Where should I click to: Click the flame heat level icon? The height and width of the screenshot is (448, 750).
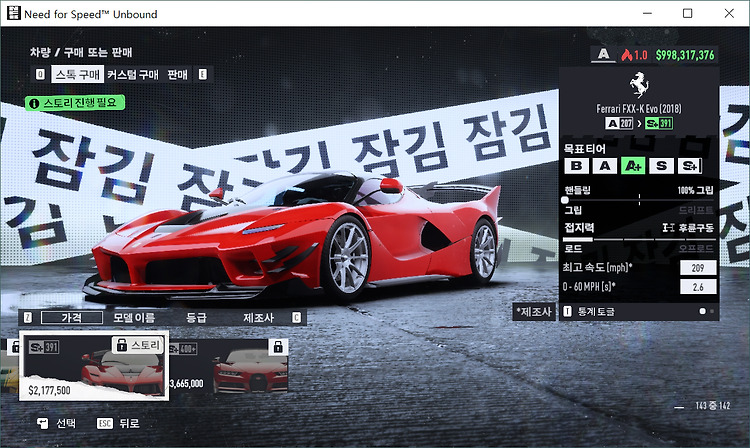(x=627, y=55)
